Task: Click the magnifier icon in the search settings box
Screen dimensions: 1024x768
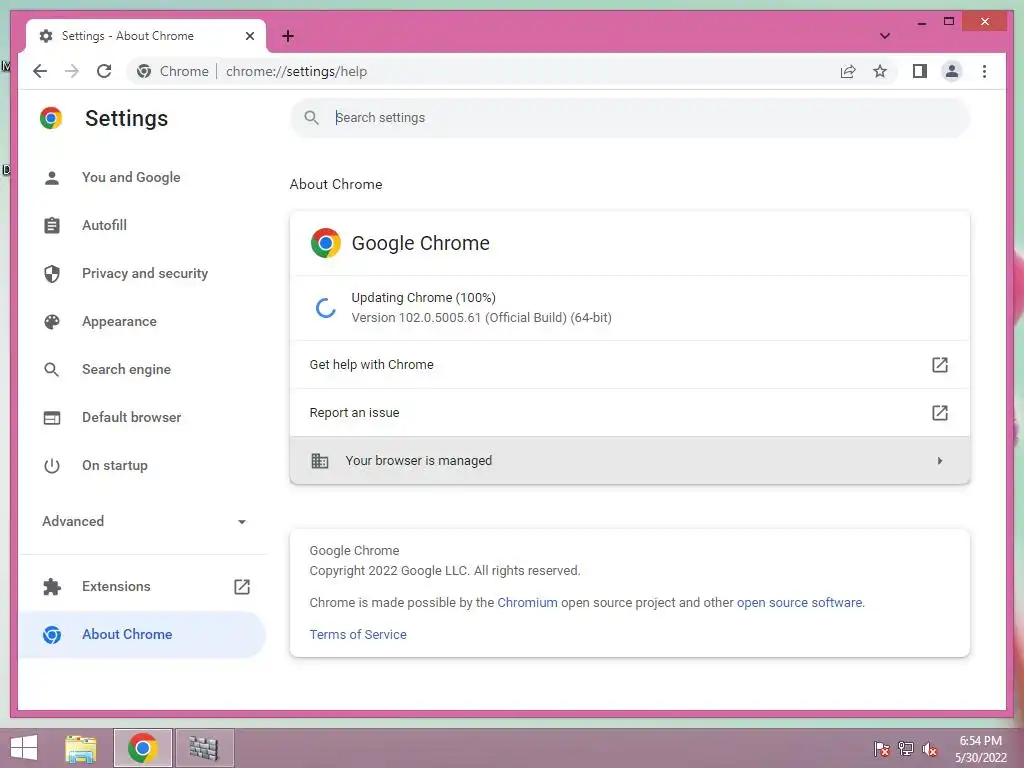Action: pyautogui.click(x=312, y=118)
